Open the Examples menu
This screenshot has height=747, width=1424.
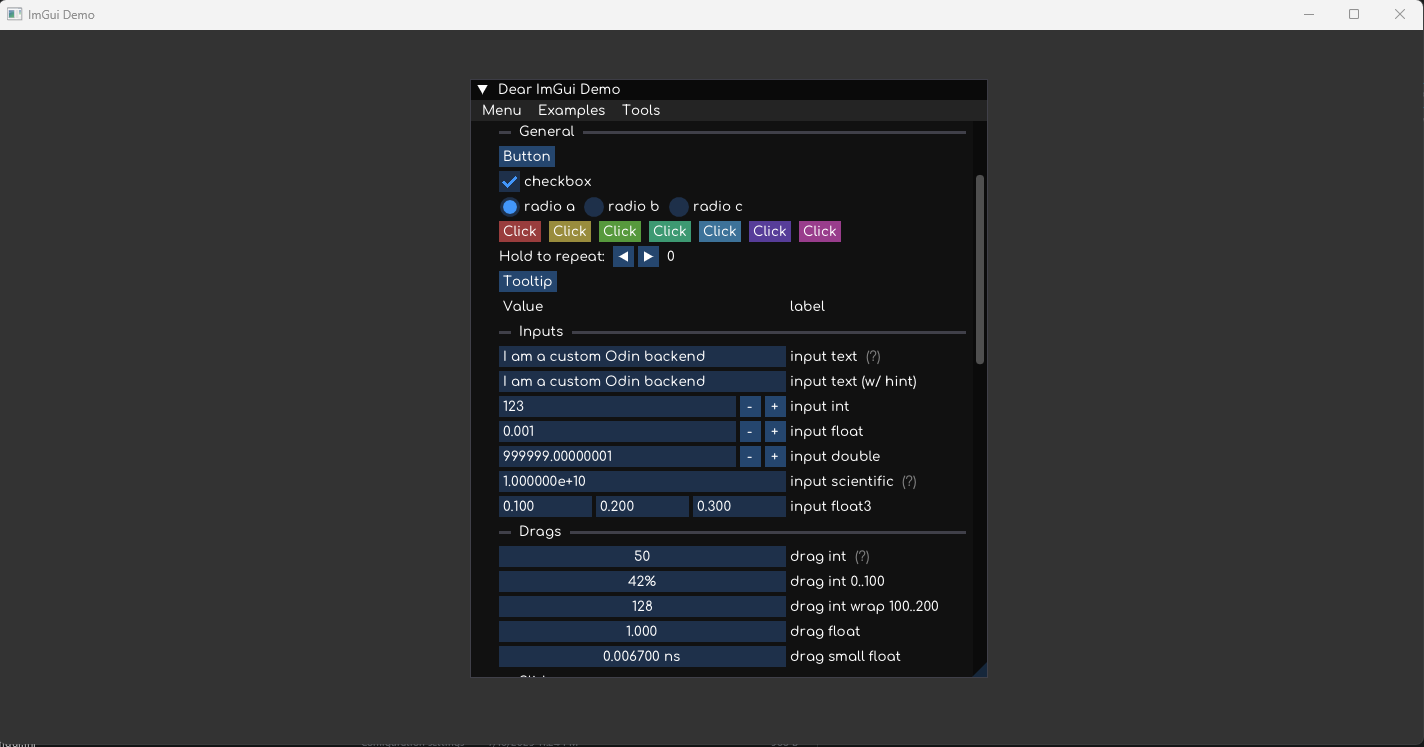tap(571, 110)
